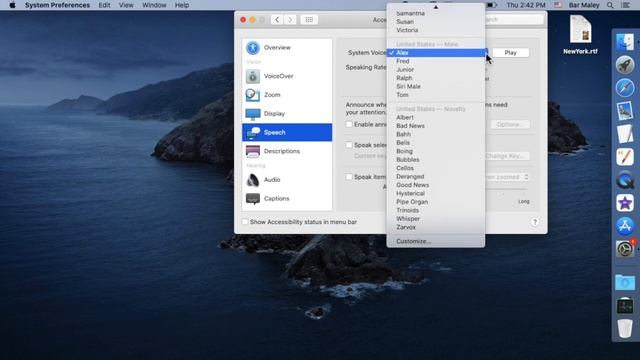Image resolution: width=640 pixels, height=360 pixels.
Task: Choose the Good News voice
Action: click(x=436, y=185)
